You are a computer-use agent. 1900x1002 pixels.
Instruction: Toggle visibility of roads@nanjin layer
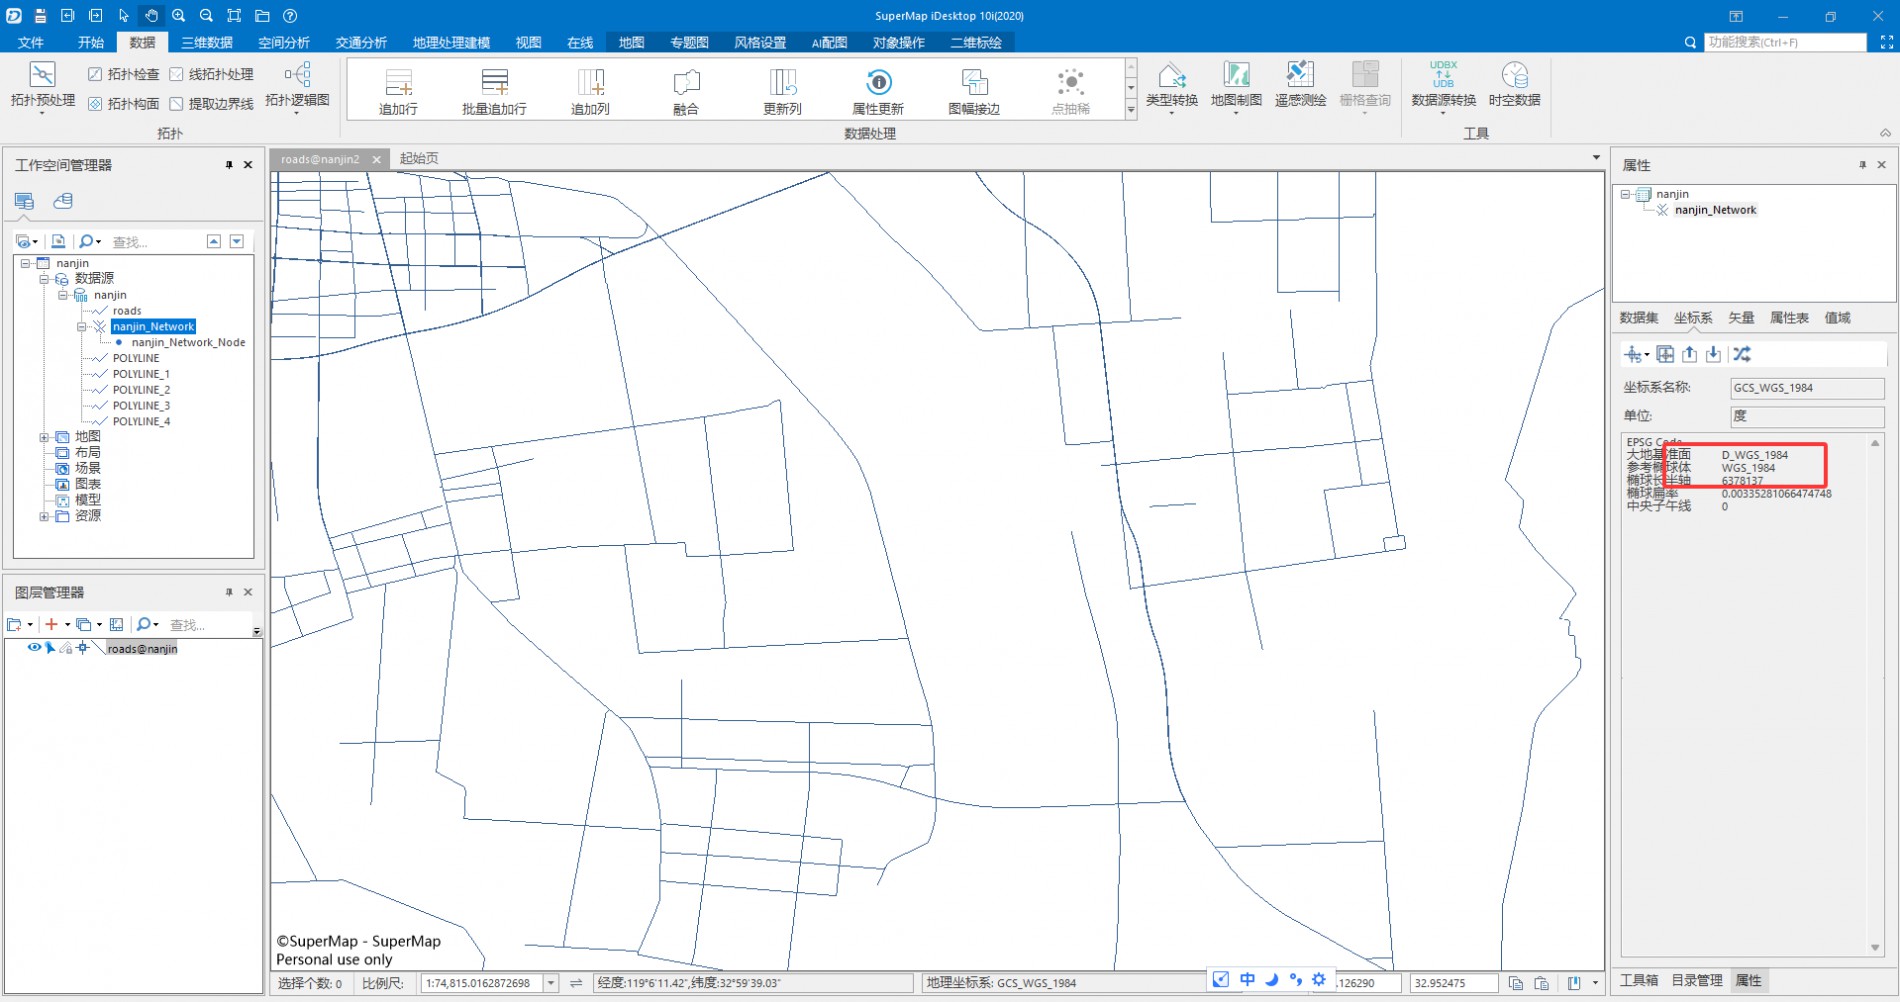point(34,648)
